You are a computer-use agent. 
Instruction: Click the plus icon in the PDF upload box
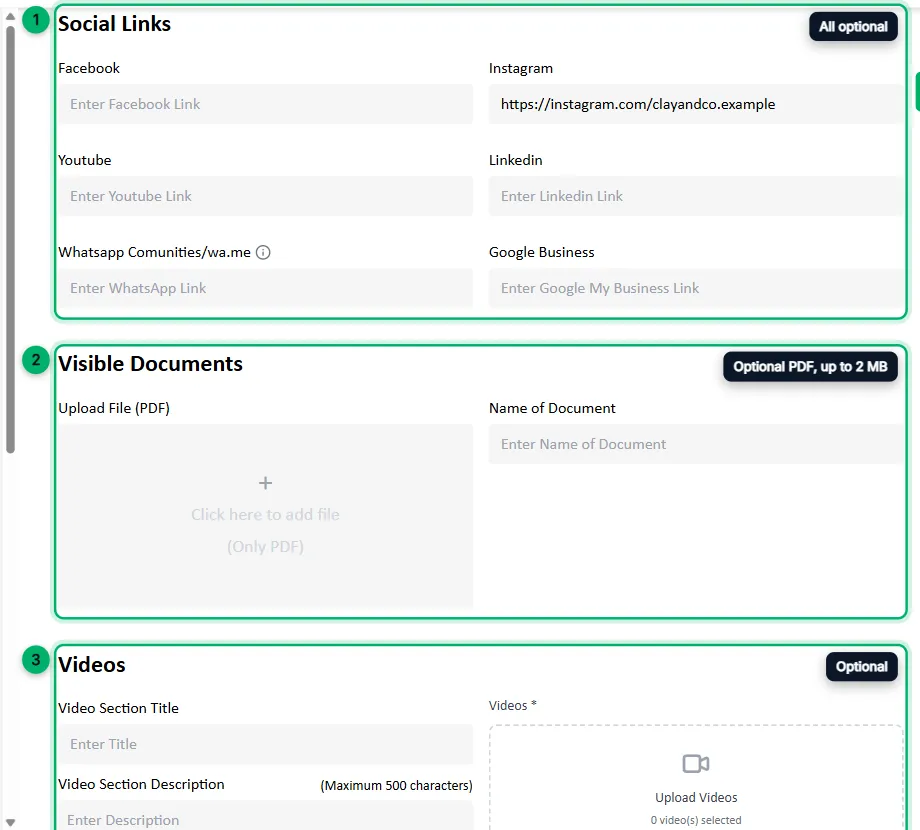[x=265, y=483]
